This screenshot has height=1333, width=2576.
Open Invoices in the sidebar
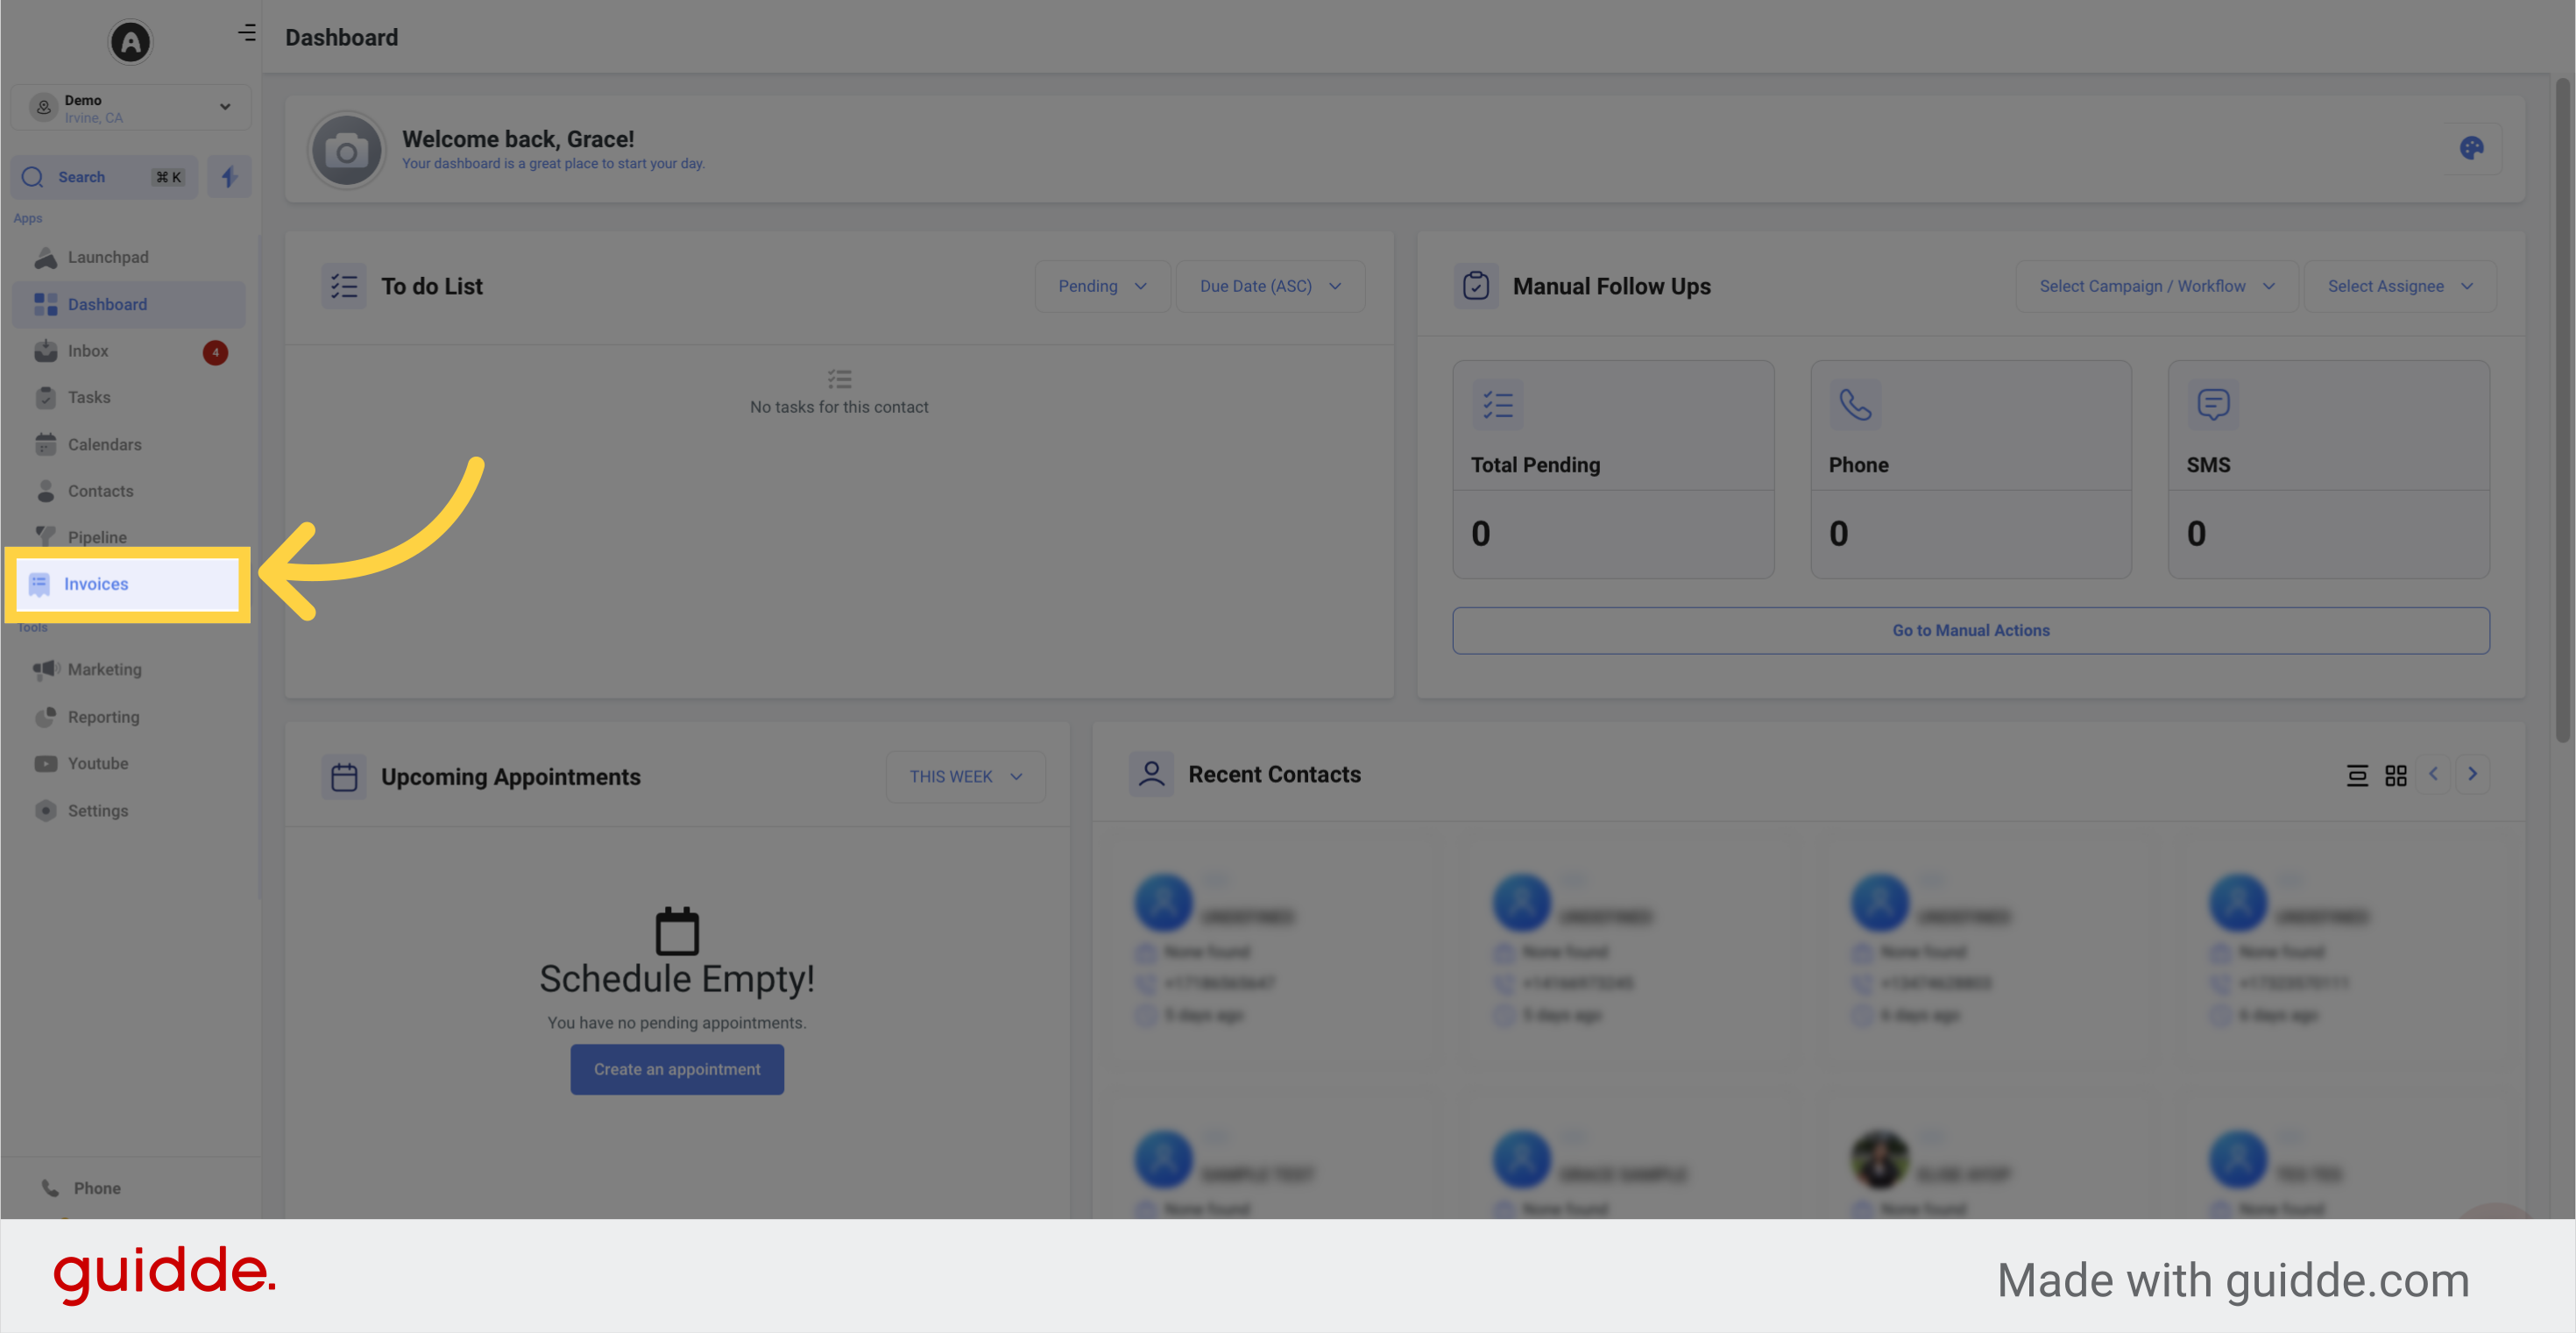tap(128, 584)
